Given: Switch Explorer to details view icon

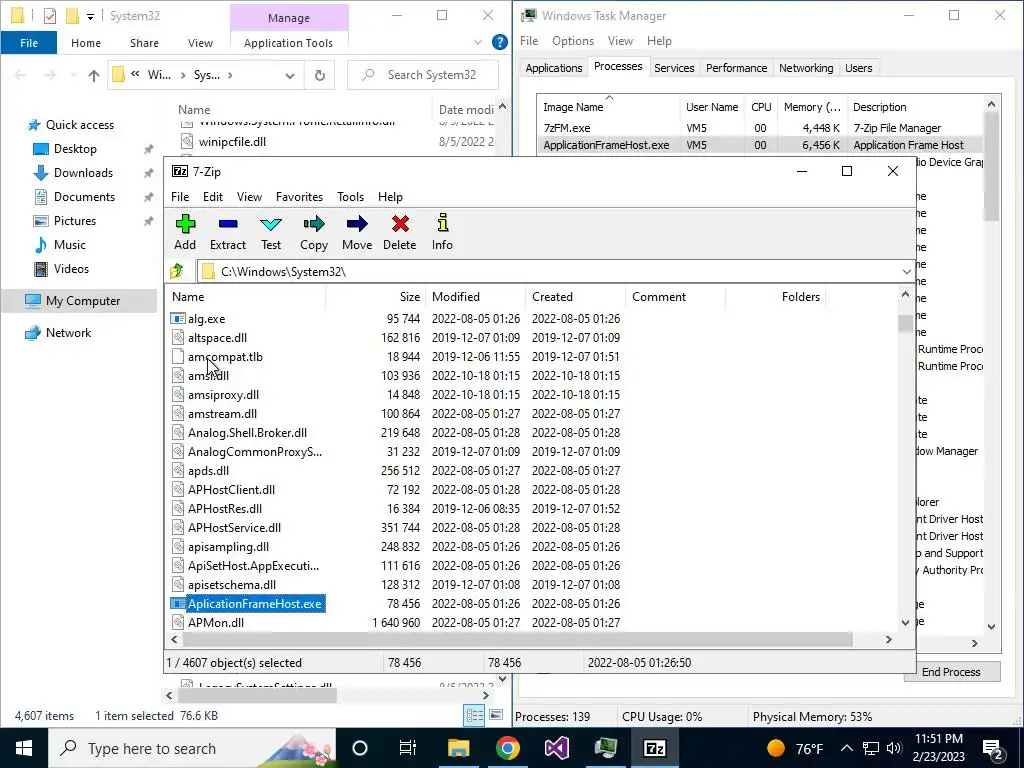Looking at the screenshot, I should pyautogui.click(x=474, y=716).
